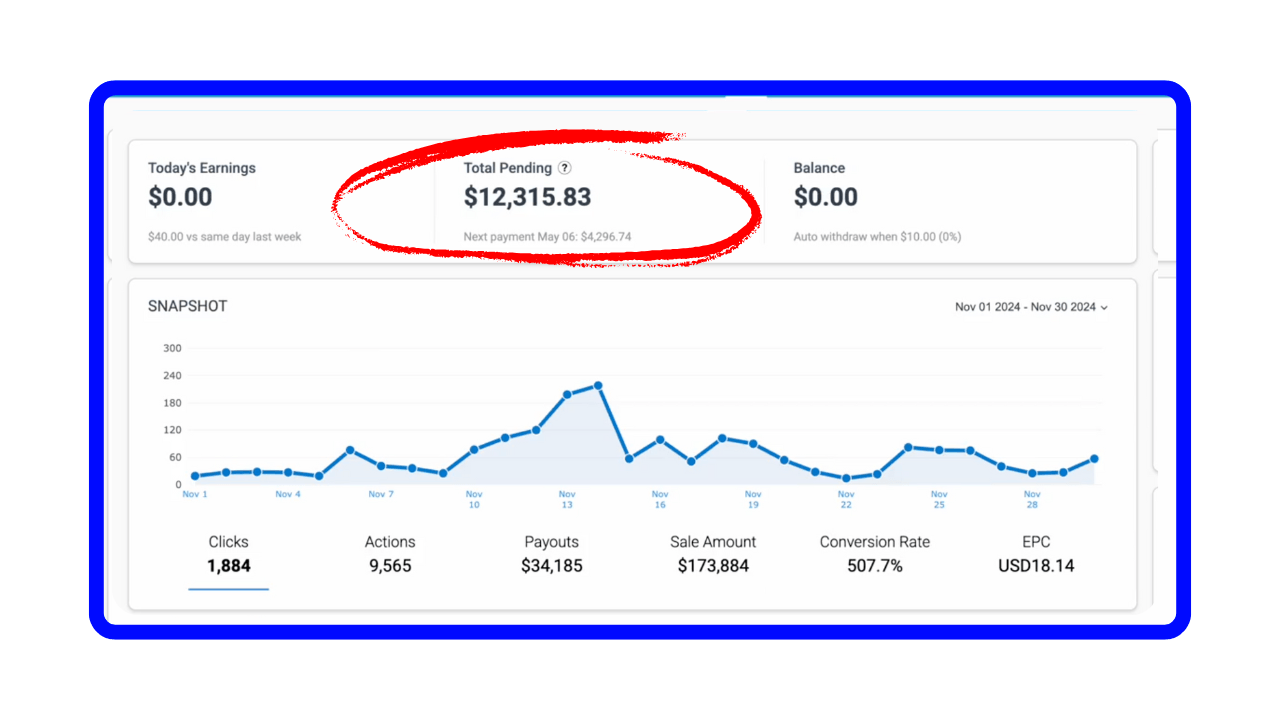This screenshot has width=1280, height=720.
Task: Click the Today's Earnings $0.00 value
Action: click(180, 197)
